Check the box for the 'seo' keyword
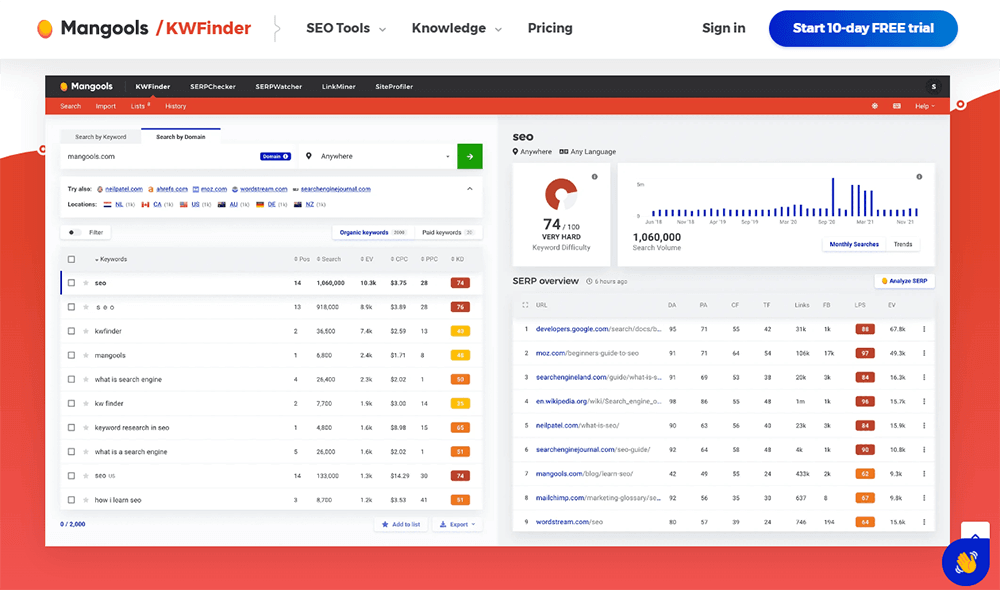This screenshot has width=1000, height=590. (71, 283)
